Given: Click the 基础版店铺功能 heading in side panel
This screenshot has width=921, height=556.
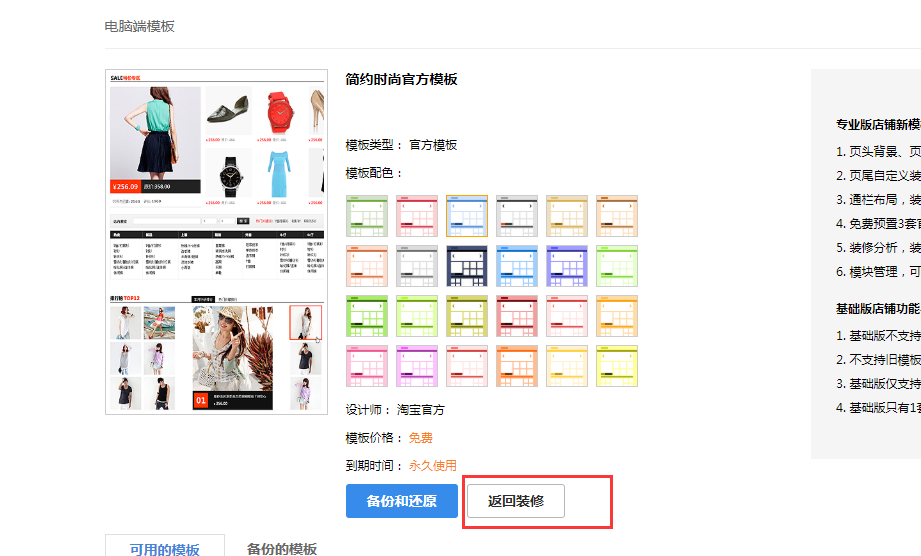Looking at the screenshot, I should tap(878, 309).
